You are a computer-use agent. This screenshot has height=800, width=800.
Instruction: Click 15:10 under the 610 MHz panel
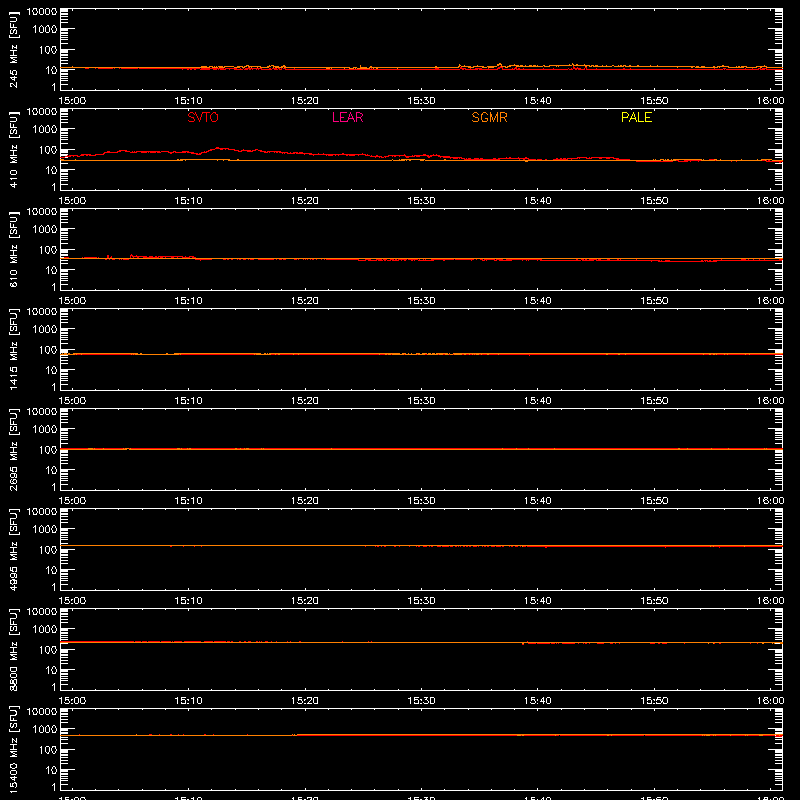[x=188, y=301]
